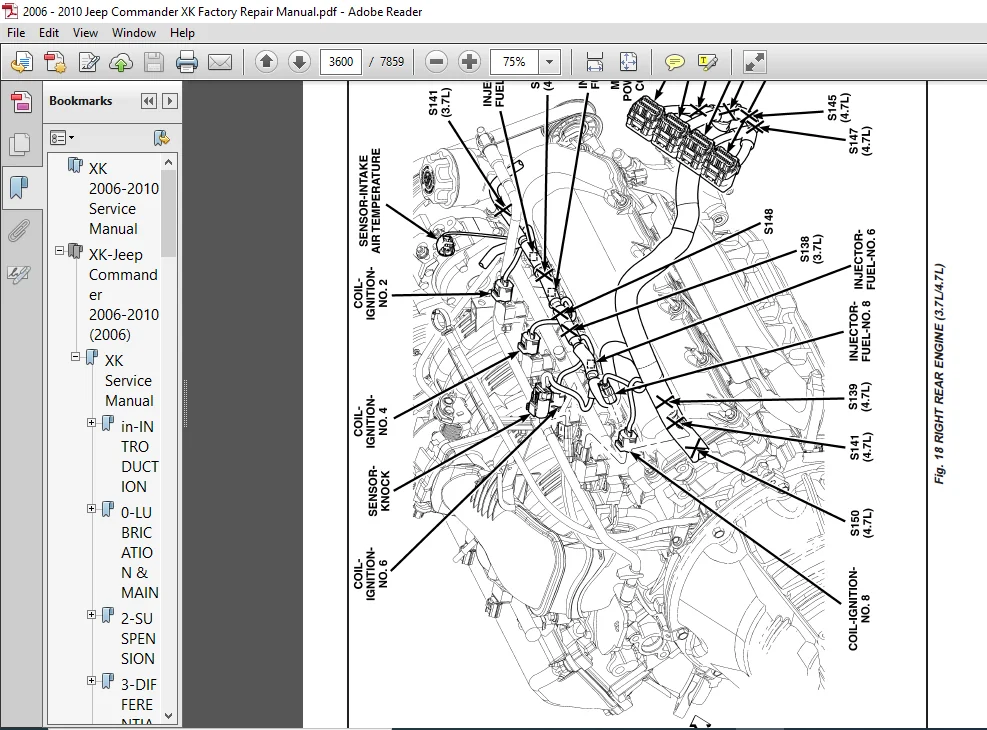The height and width of the screenshot is (730, 987).
Task: Select the highlight text tool
Action: click(708, 62)
